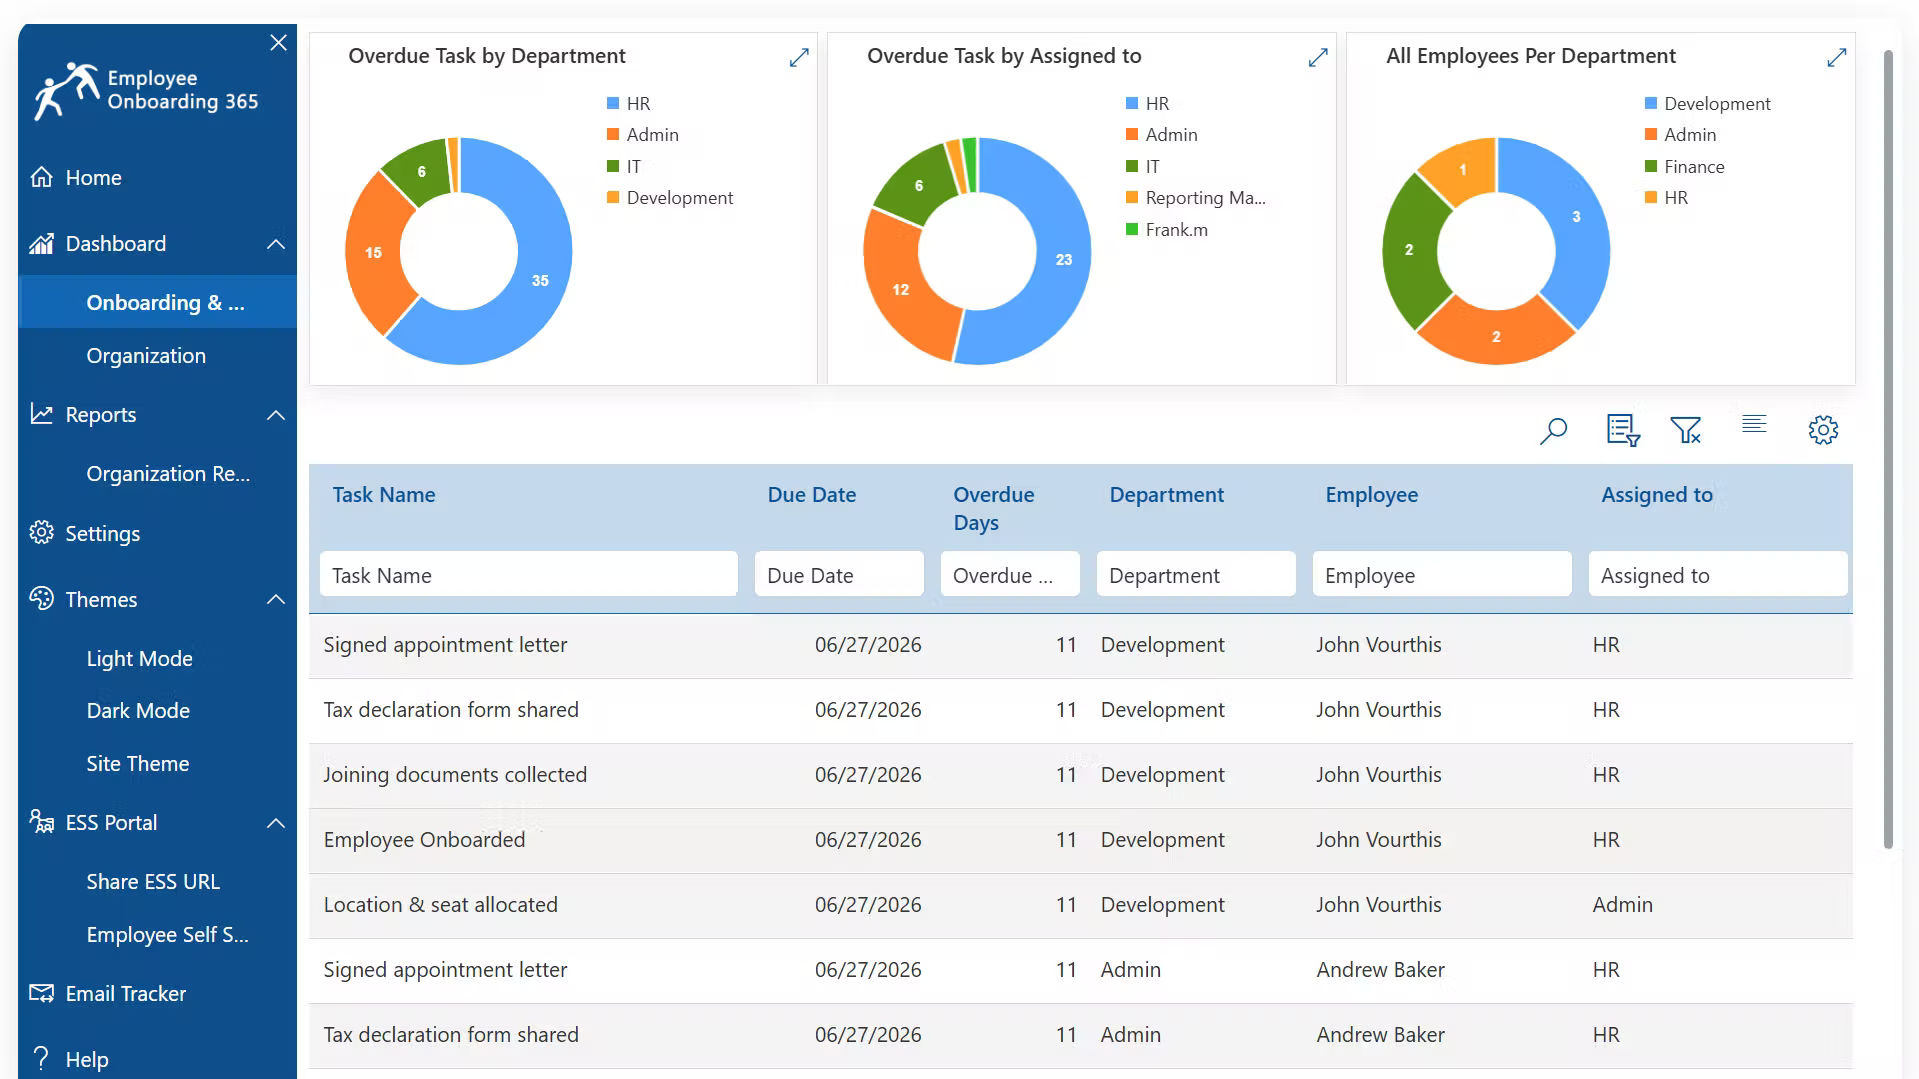Toggle Frank.m legend entry
The image size is (1919, 1079).
point(1166,229)
